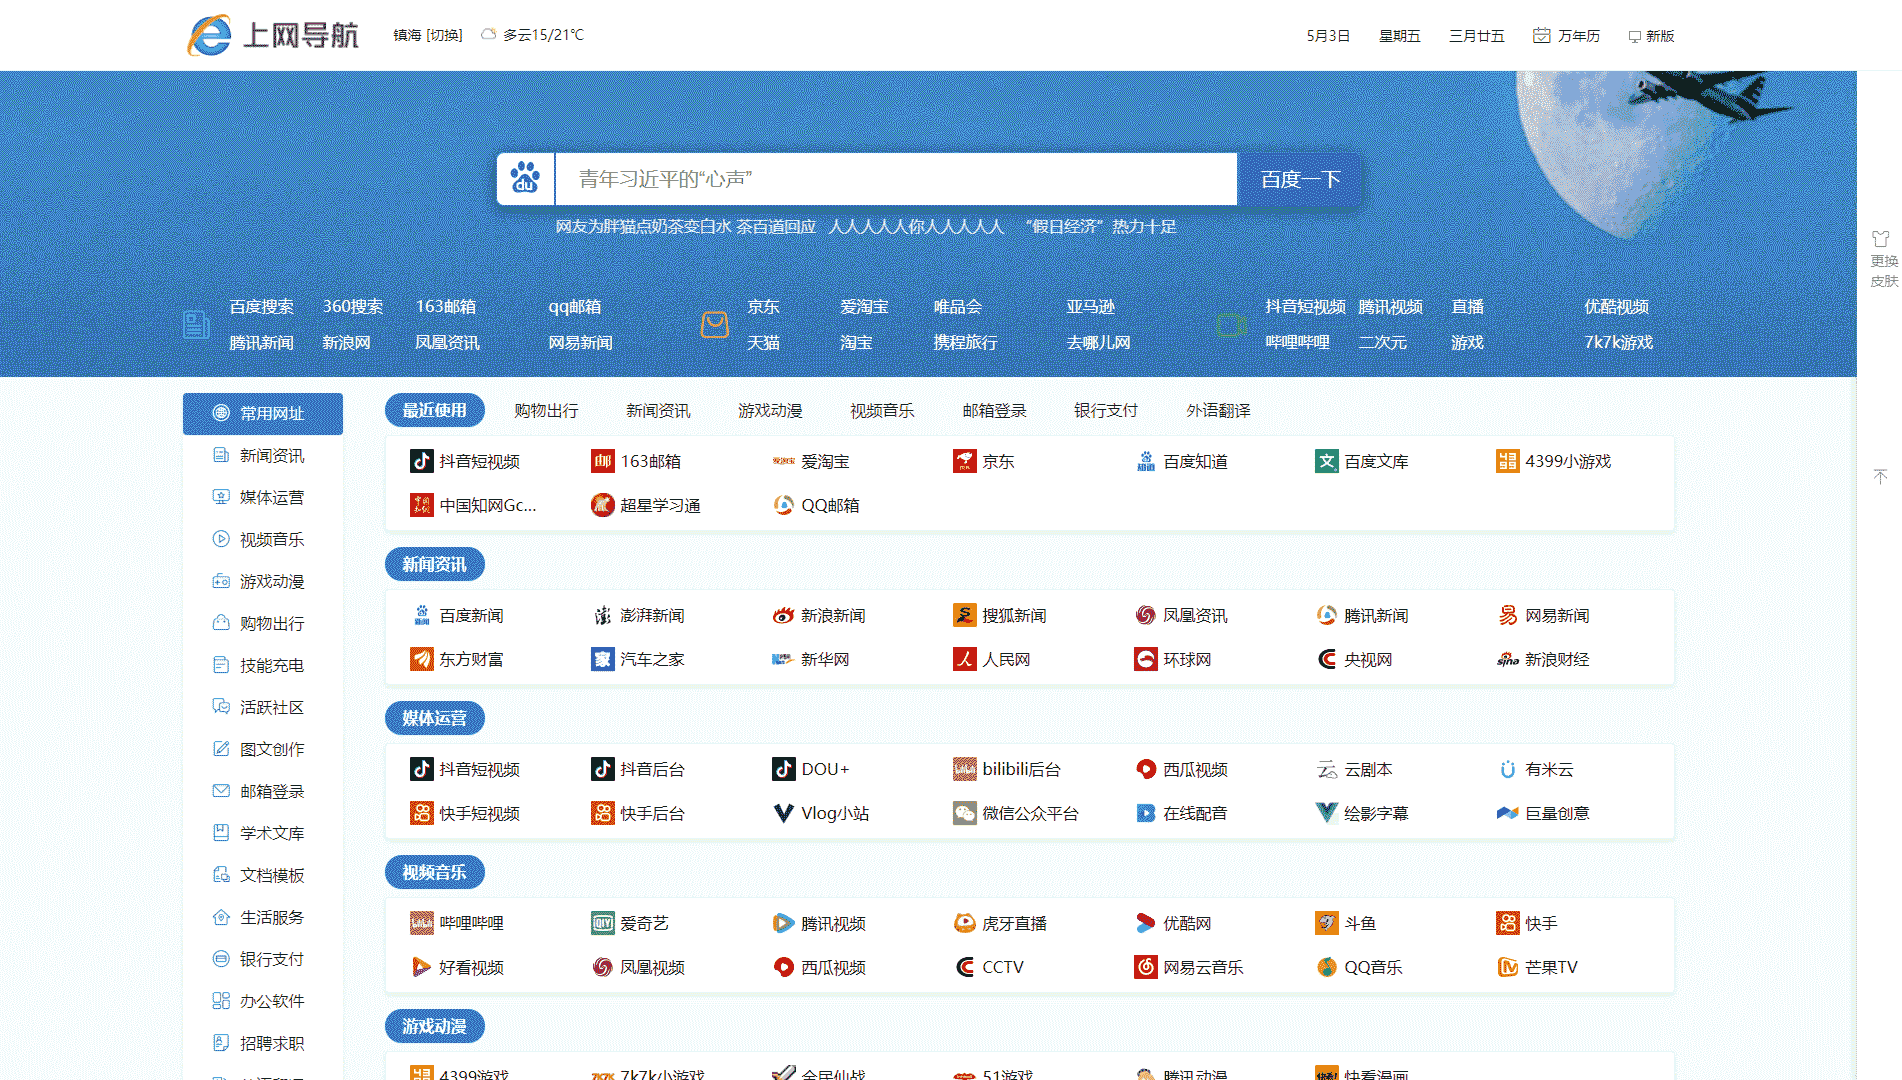Open the 360搜索 banner link
Viewport: 1902px width, 1080px height.
352,306
